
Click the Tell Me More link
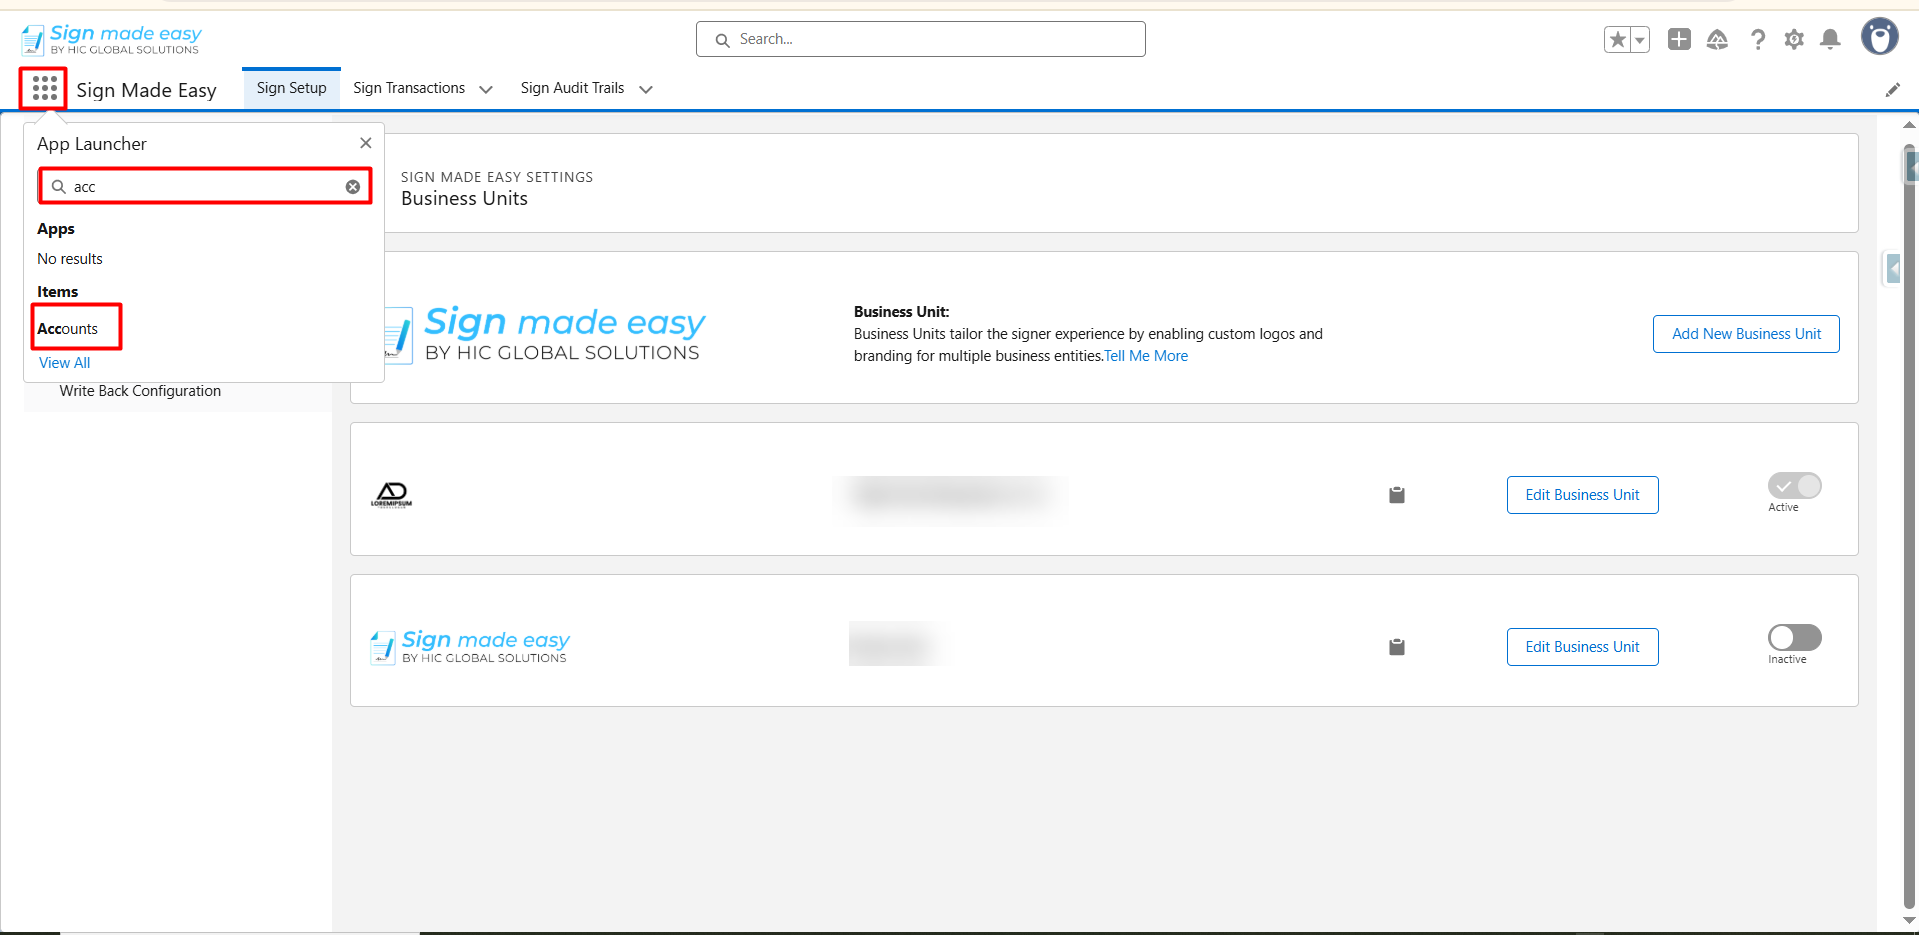pyautogui.click(x=1146, y=356)
